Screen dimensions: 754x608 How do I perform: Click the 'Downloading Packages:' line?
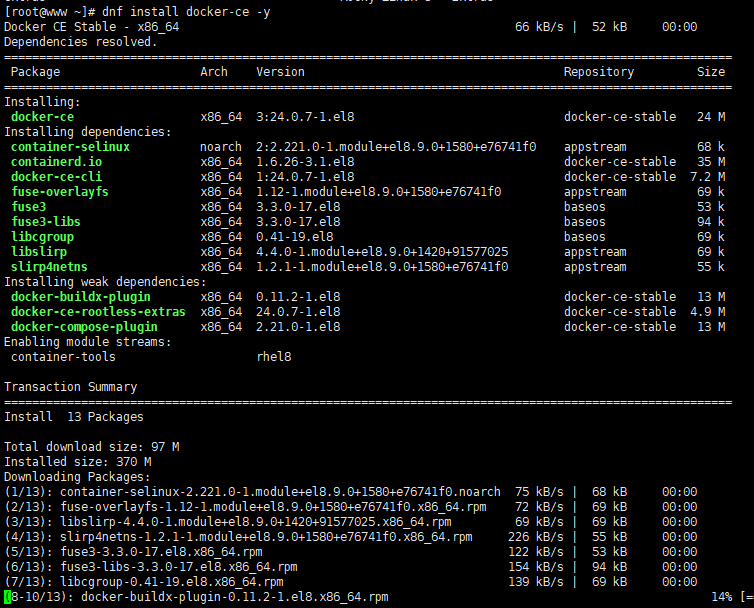(x=77, y=477)
